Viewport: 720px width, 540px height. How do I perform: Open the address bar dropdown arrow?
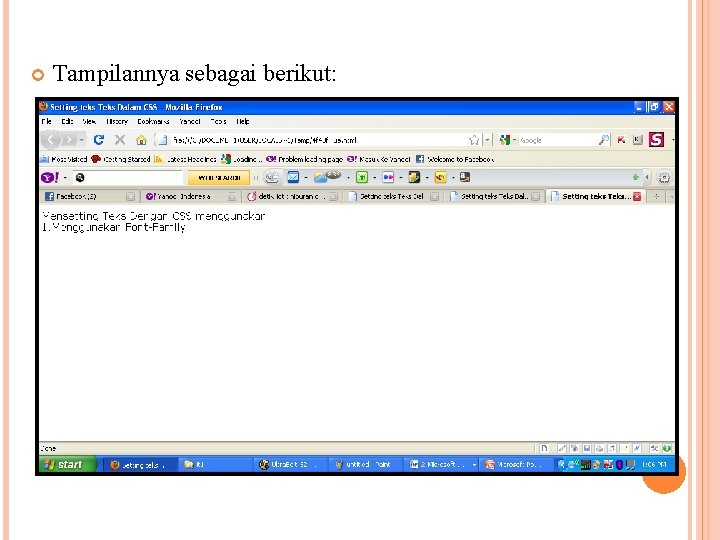tap(488, 140)
